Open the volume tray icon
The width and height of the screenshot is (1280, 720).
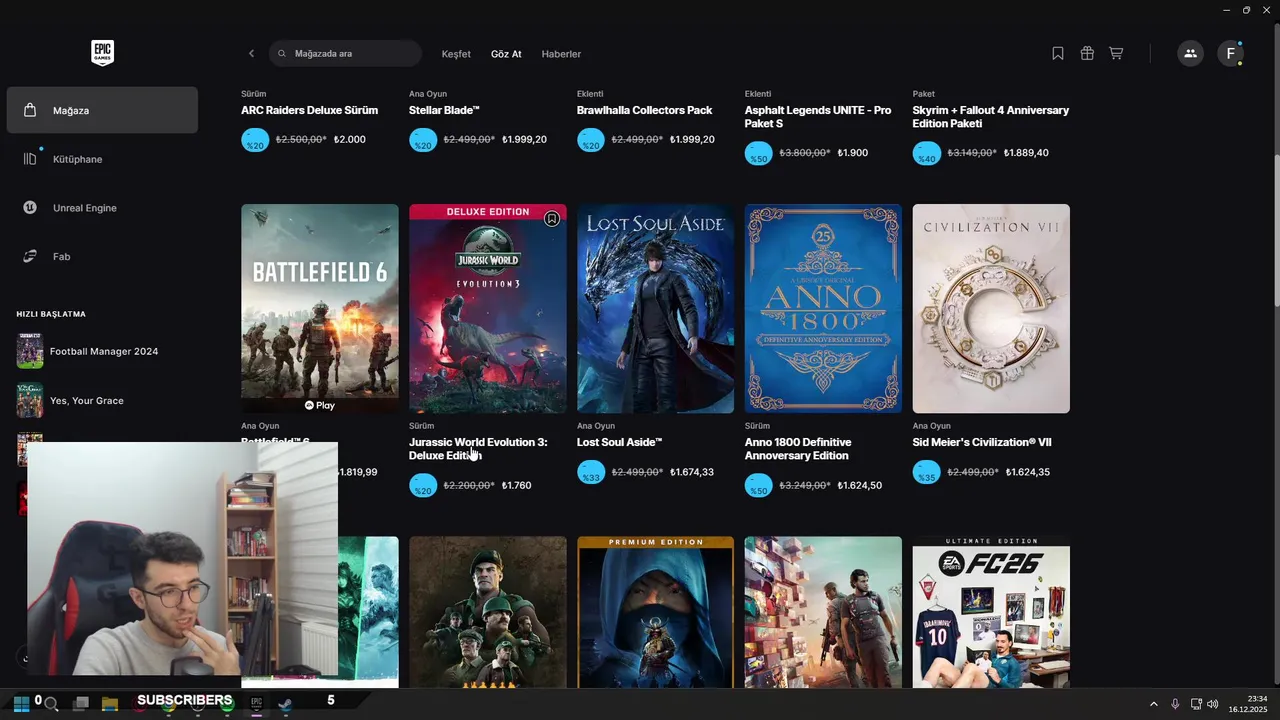[x=1213, y=704]
